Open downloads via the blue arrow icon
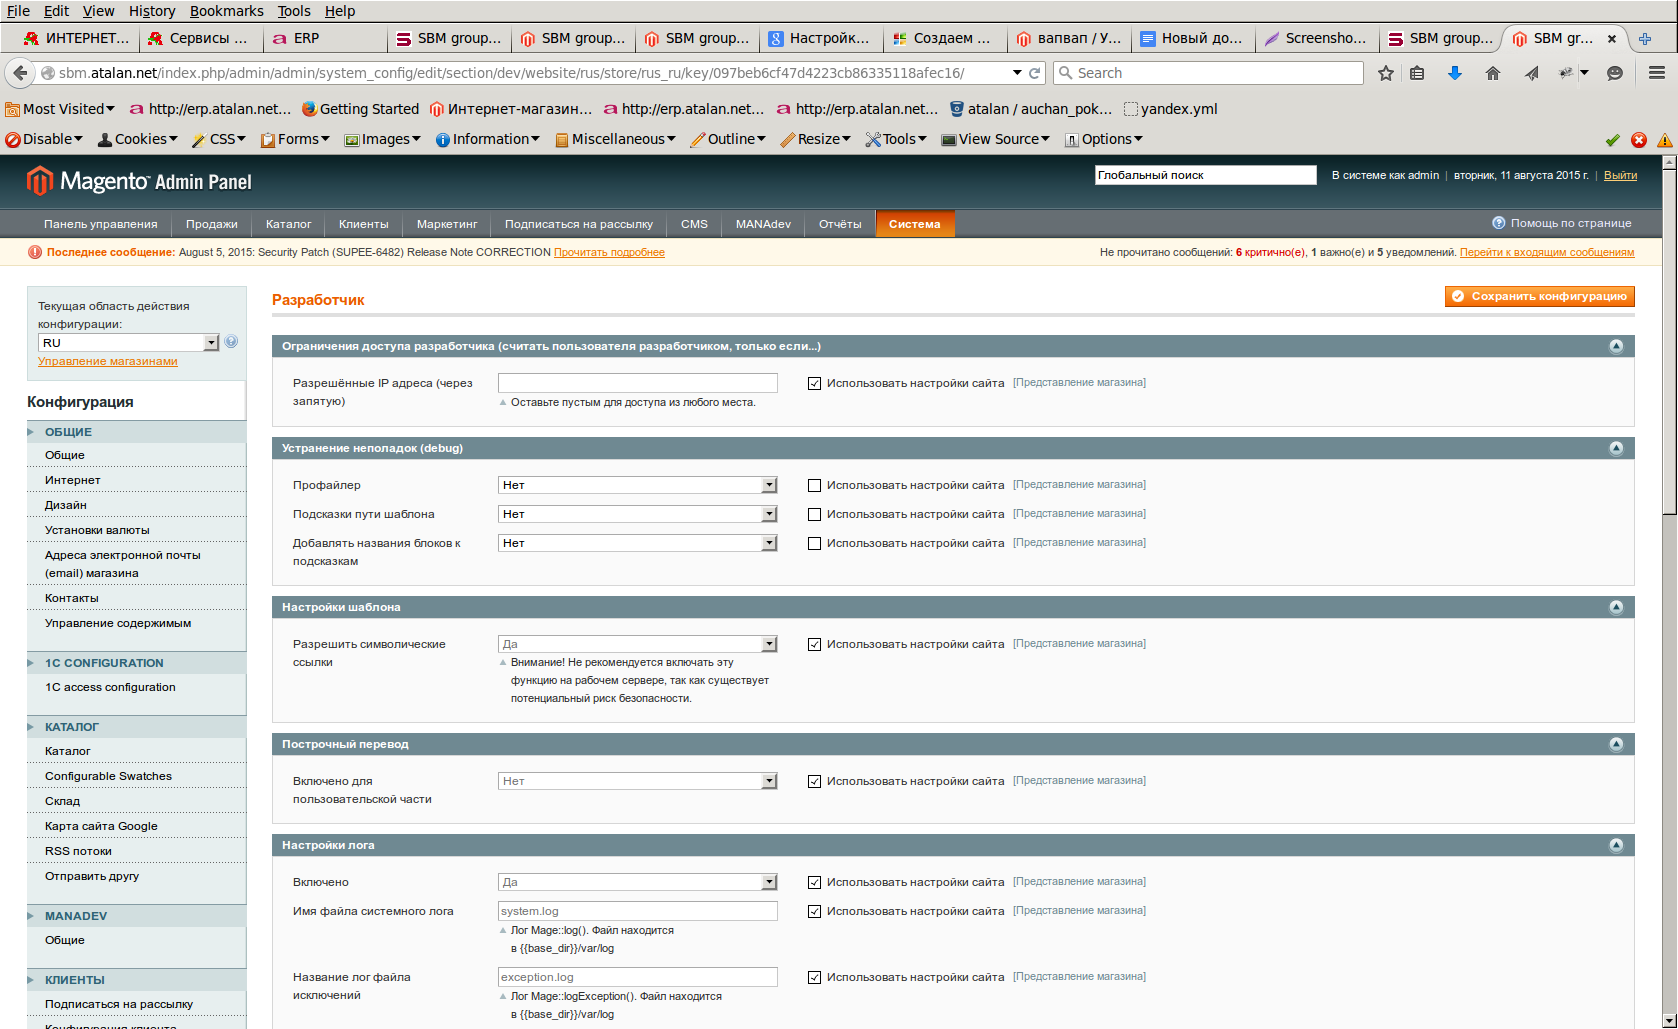Image resolution: width=1678 pixels, height=1029 pixels. [x=1455, y=73]
